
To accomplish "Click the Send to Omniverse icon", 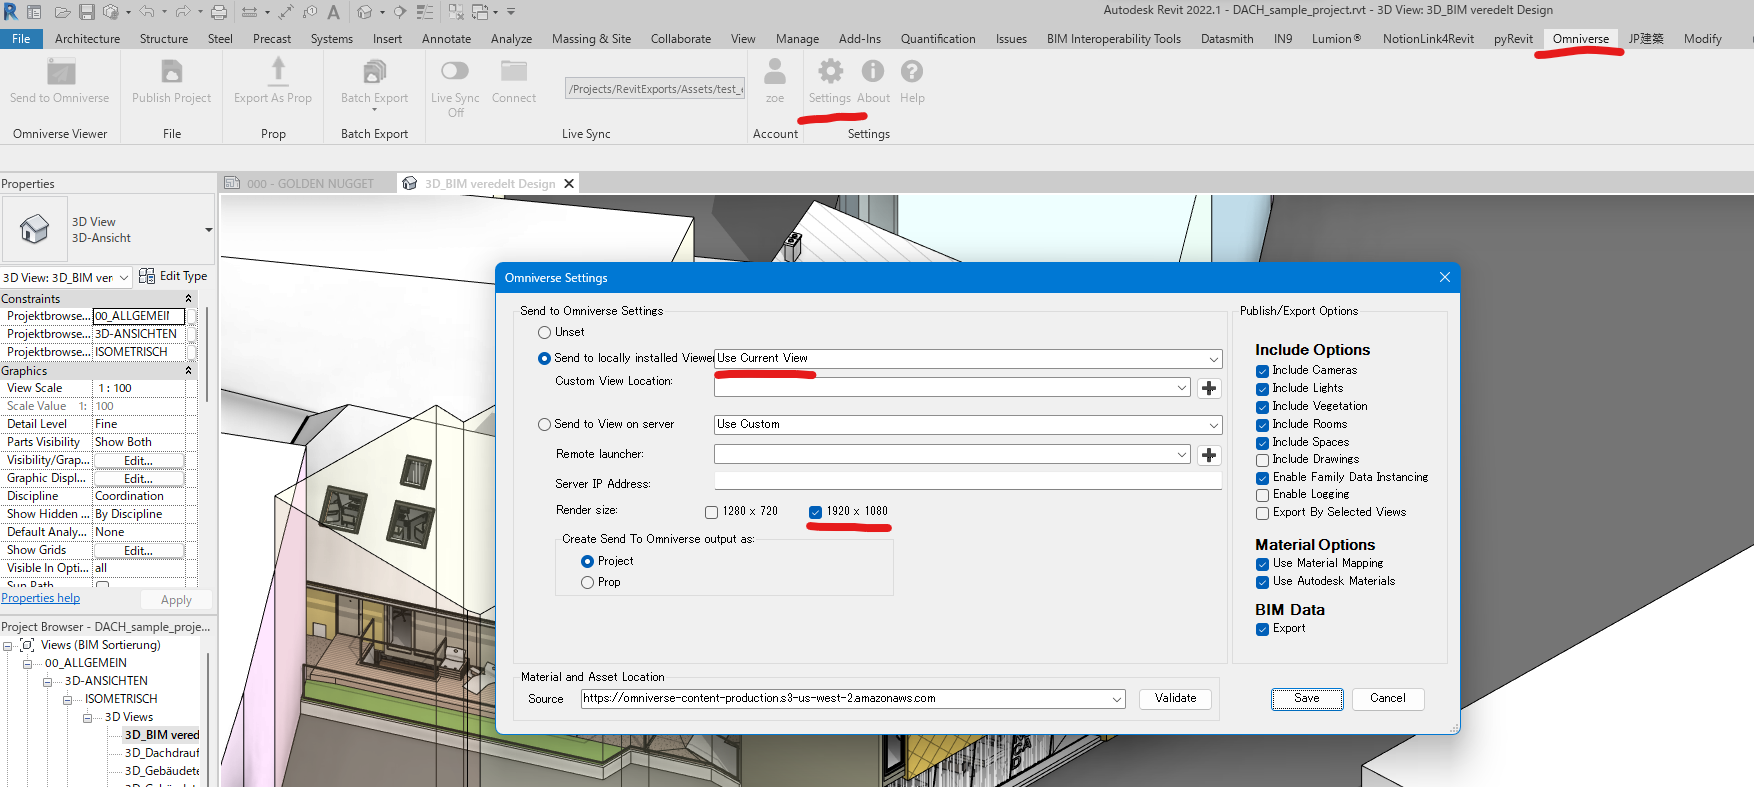I will pos(61,72).
